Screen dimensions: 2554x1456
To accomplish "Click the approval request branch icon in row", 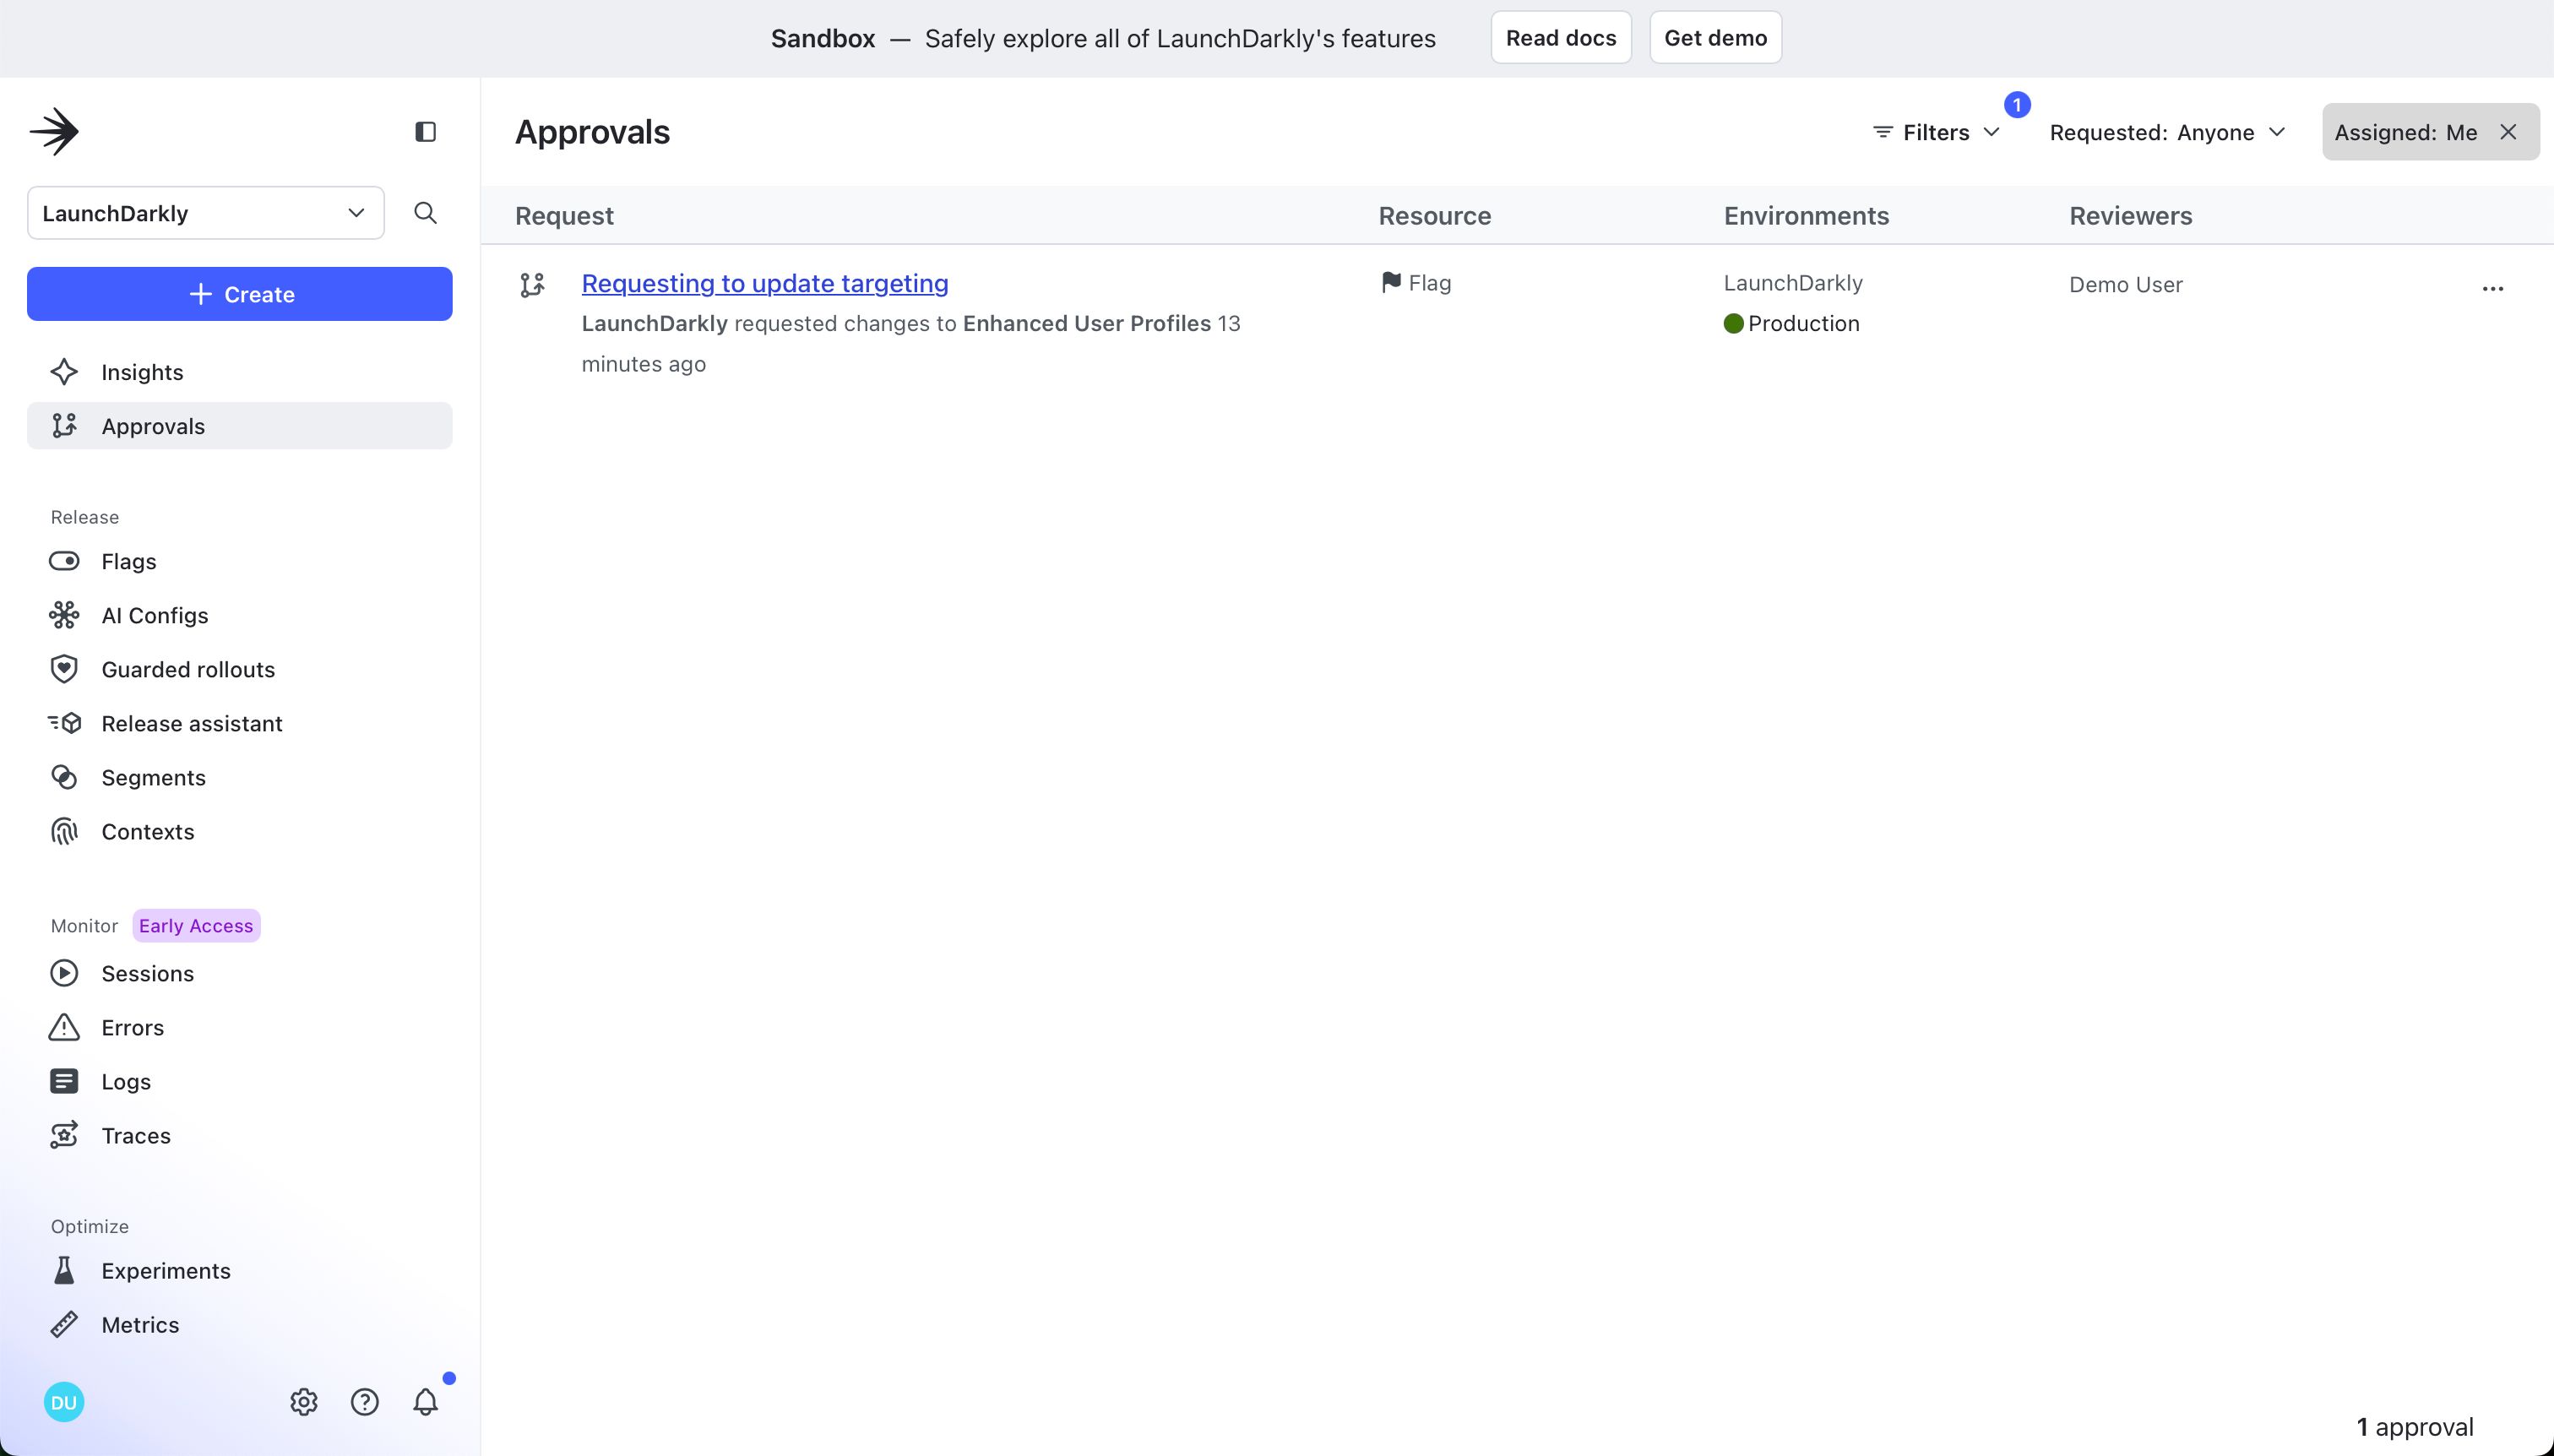I will click(x=533, y=285).
